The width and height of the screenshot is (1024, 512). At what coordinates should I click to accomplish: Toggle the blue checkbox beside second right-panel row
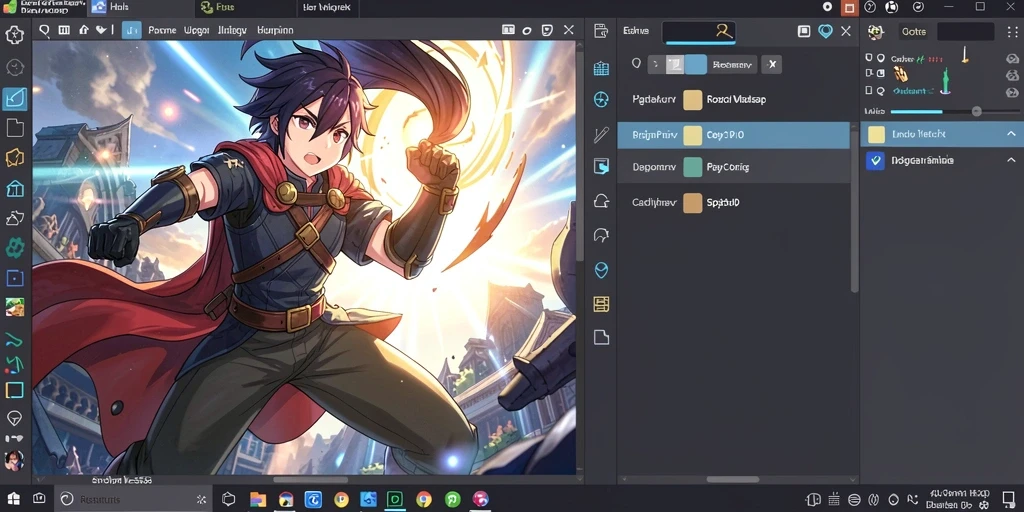[874, 160]
